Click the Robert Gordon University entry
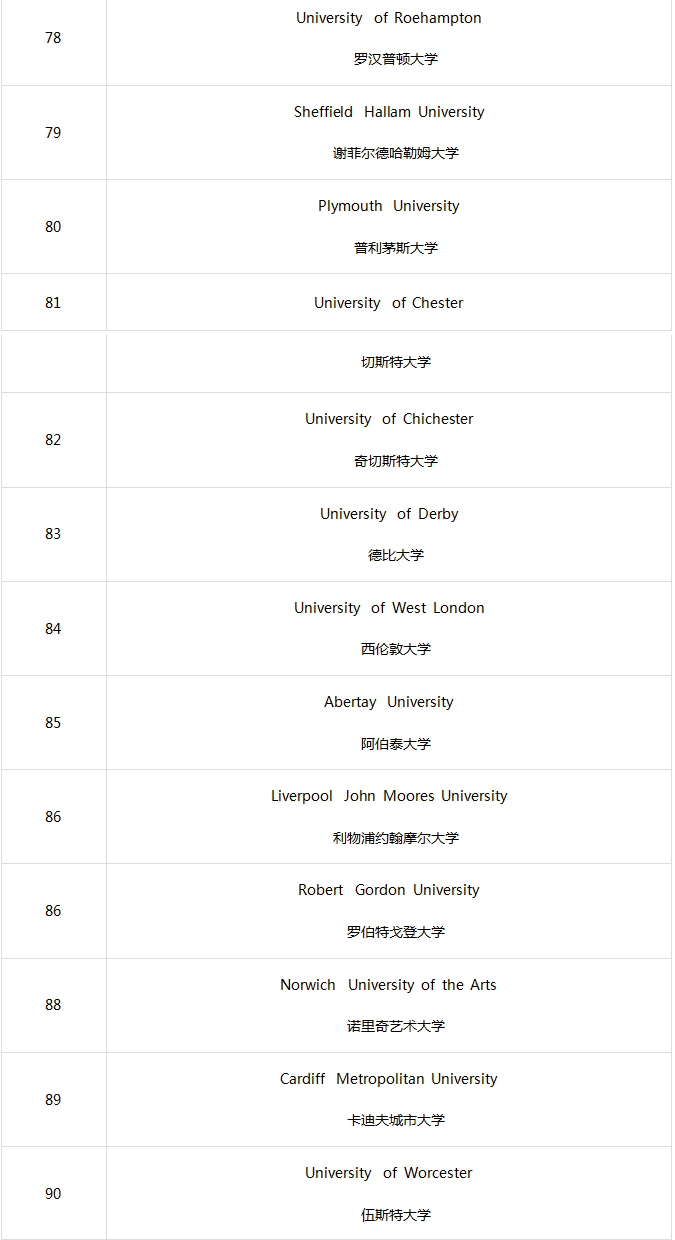 [388, 890]
